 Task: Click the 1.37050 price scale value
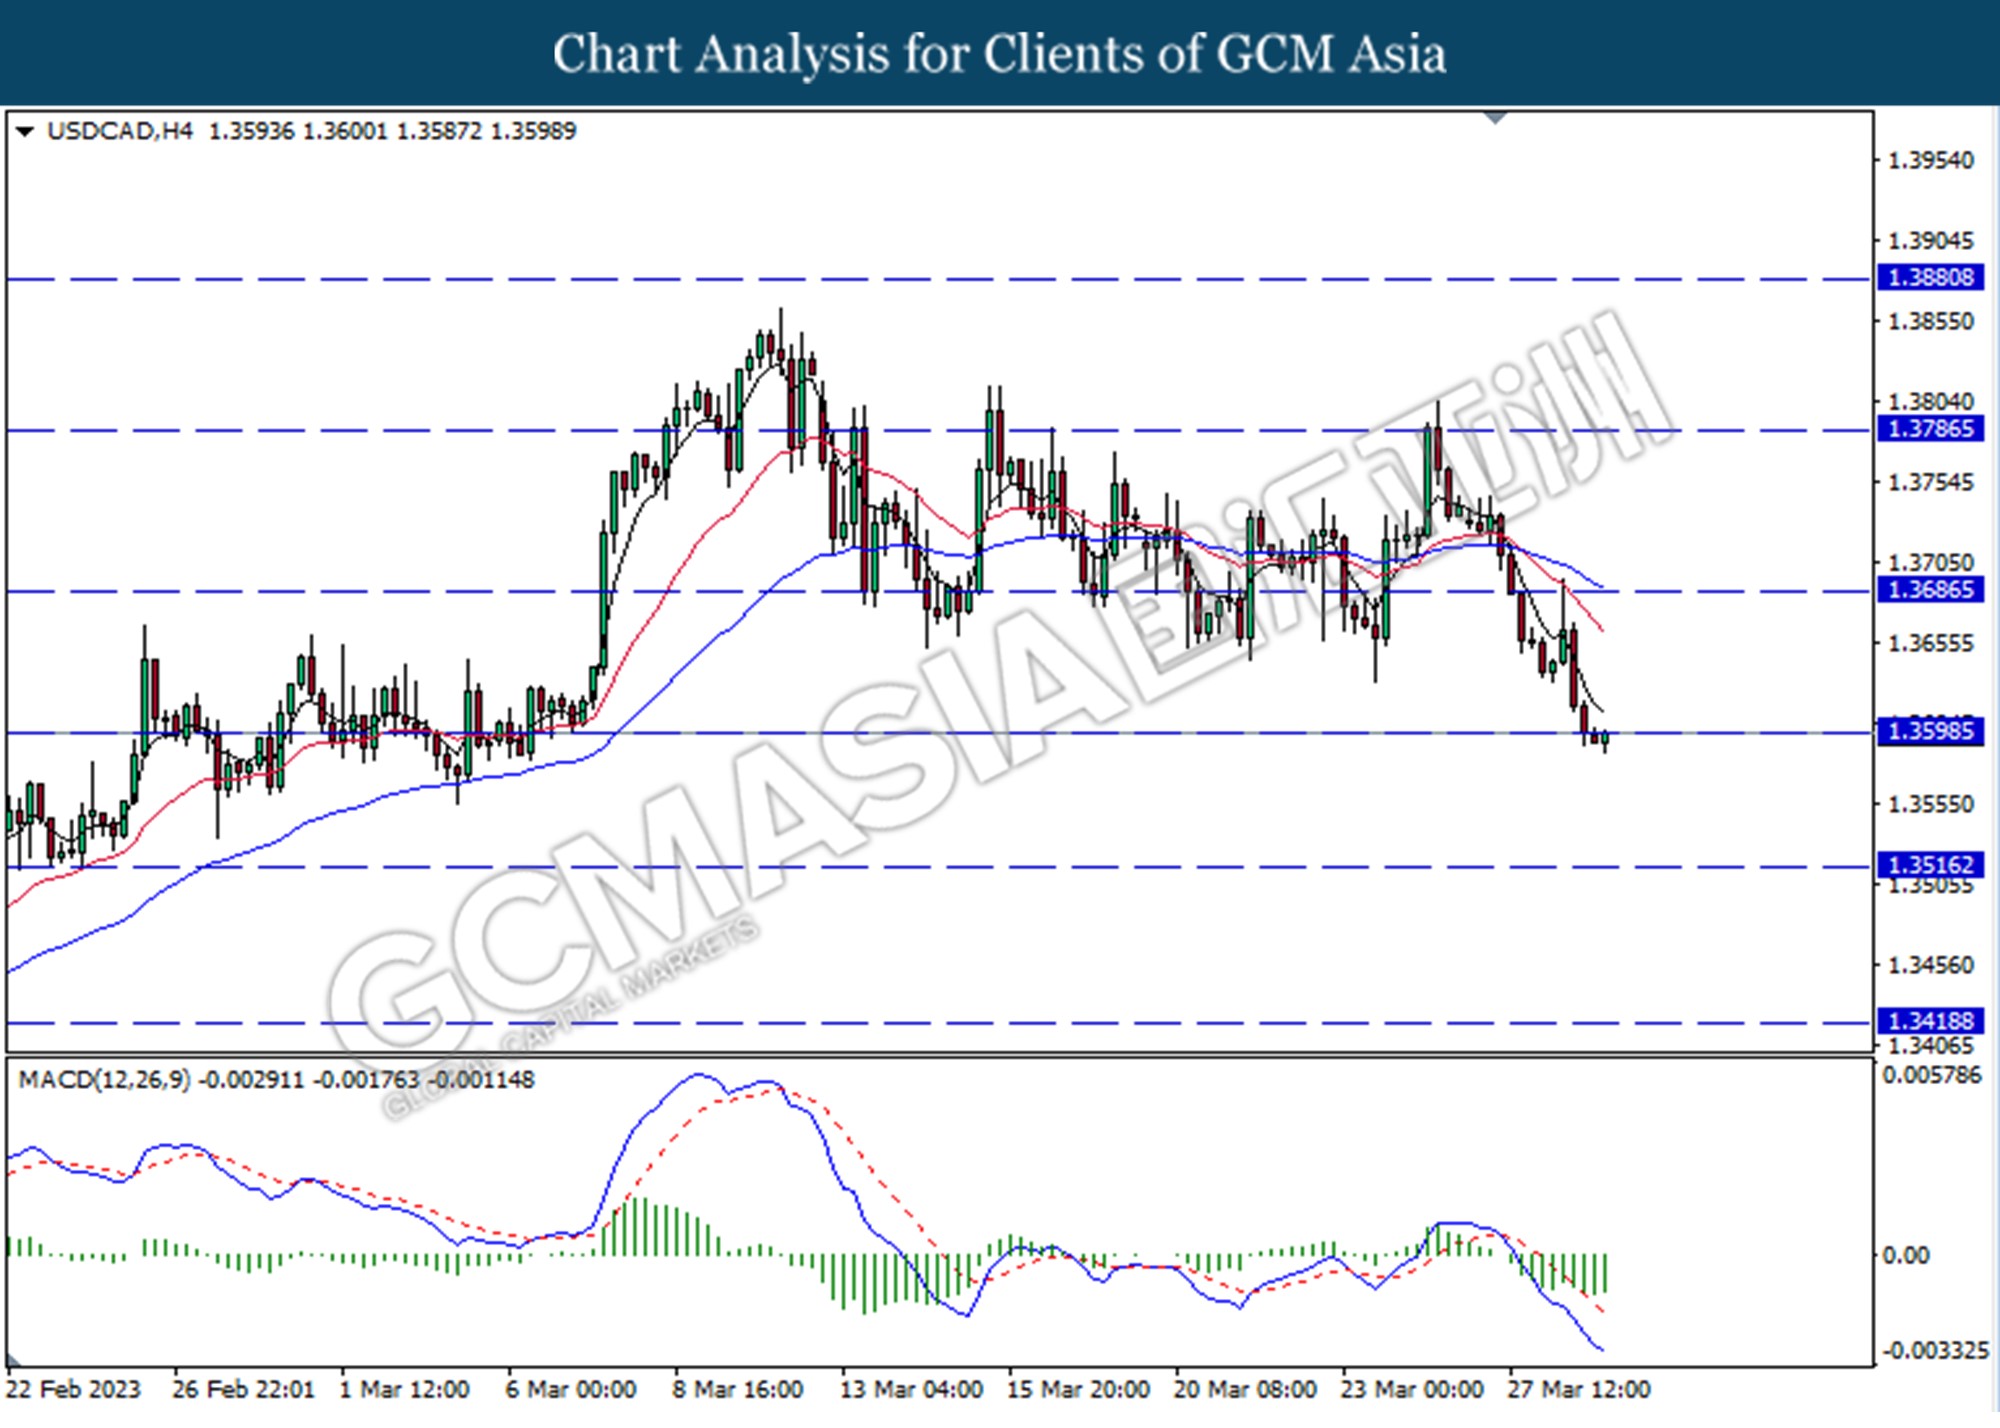pyautogui.click(x=1930, y=563)
